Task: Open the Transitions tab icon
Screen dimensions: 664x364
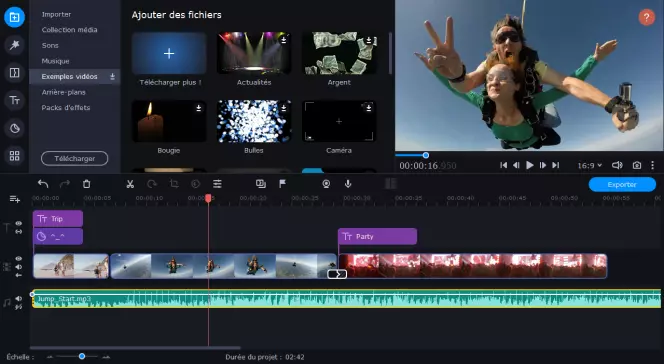Action: coord(14,73)
